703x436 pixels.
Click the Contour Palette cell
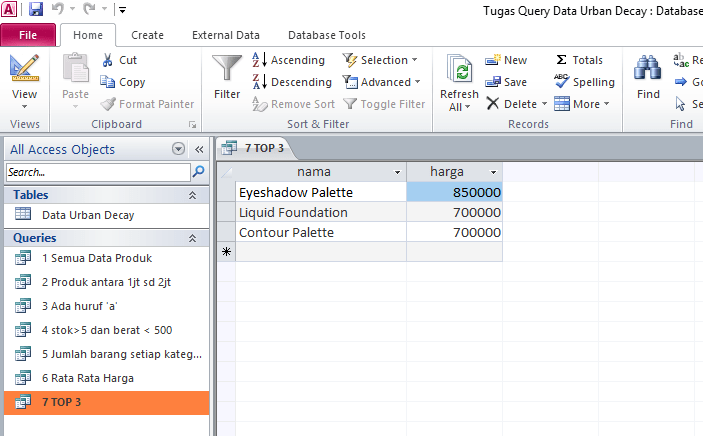[321, 232]
